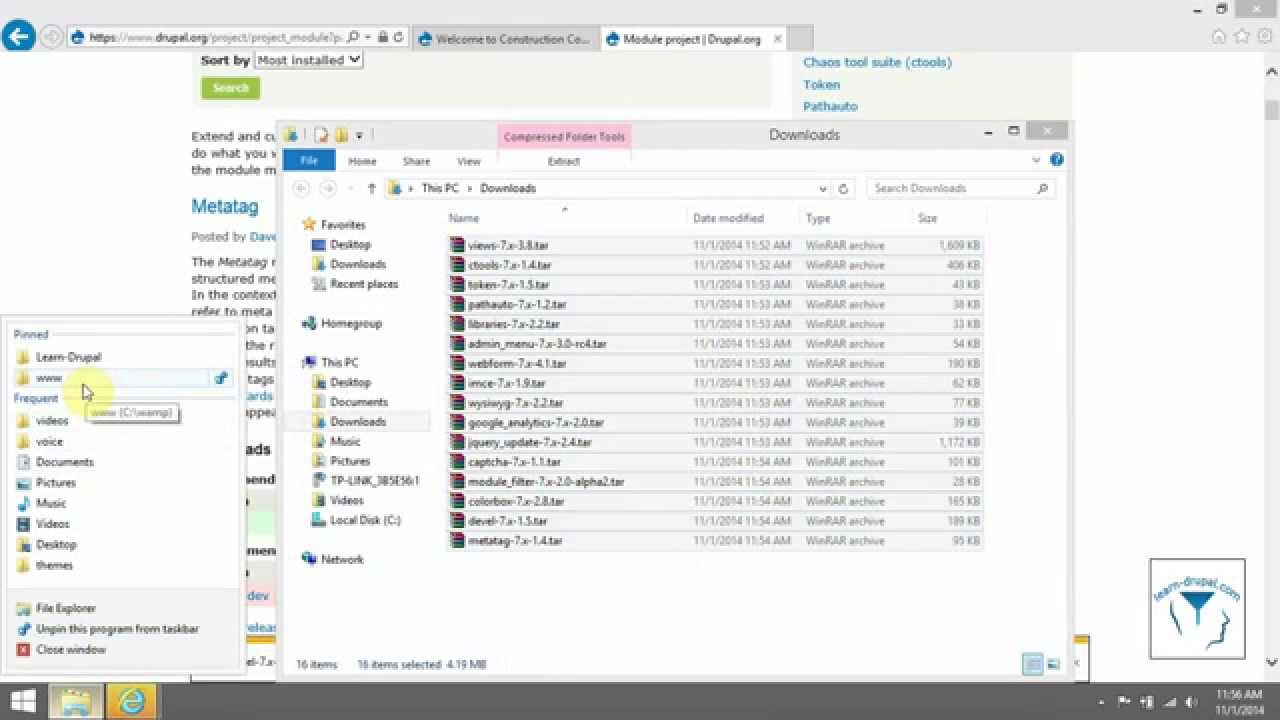The width and height of the screenshot is (1280, 720).
Task: Click the imce-7.x-1.9.tar archive icon
Action: tap(457, 383)
